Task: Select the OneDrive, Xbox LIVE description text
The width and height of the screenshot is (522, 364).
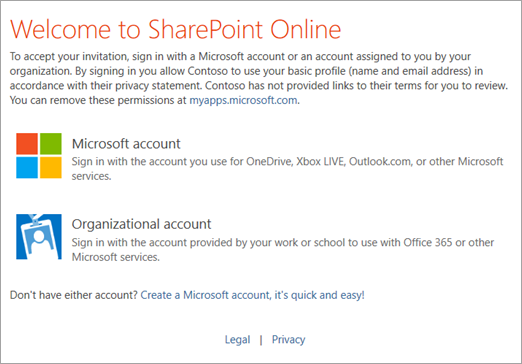Action: (287, 169)
